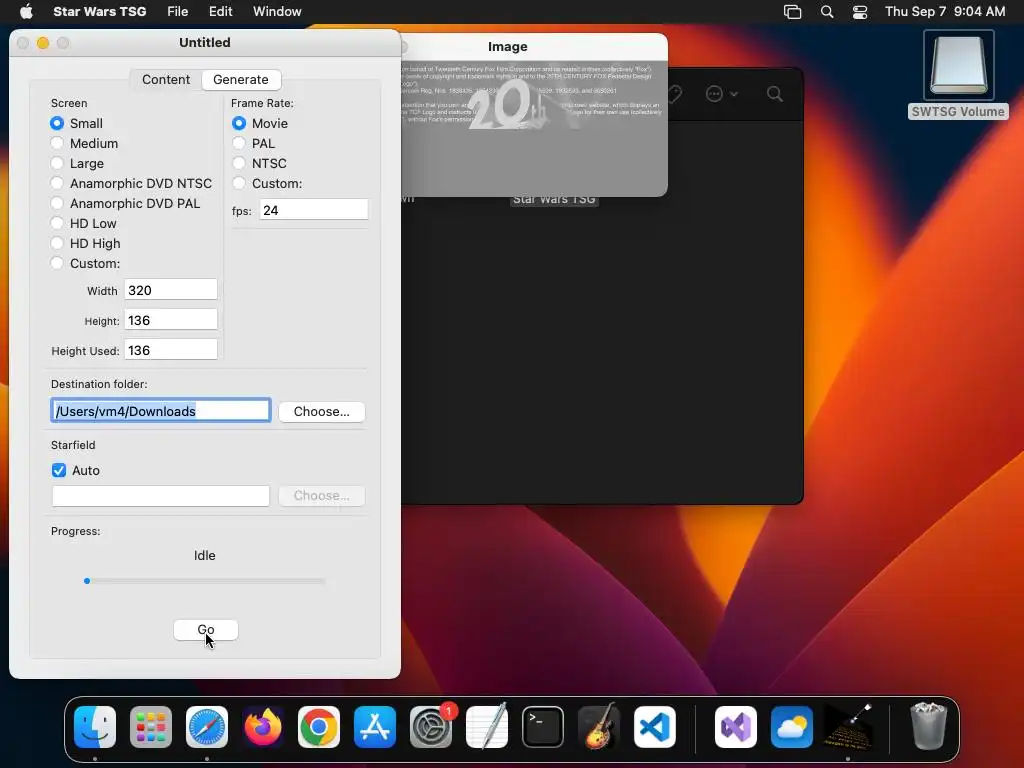Image resolution: width=1024 pixels, height=768 pixels.
Task: Click the search icon in background window
Action: (x=775, y=94)
